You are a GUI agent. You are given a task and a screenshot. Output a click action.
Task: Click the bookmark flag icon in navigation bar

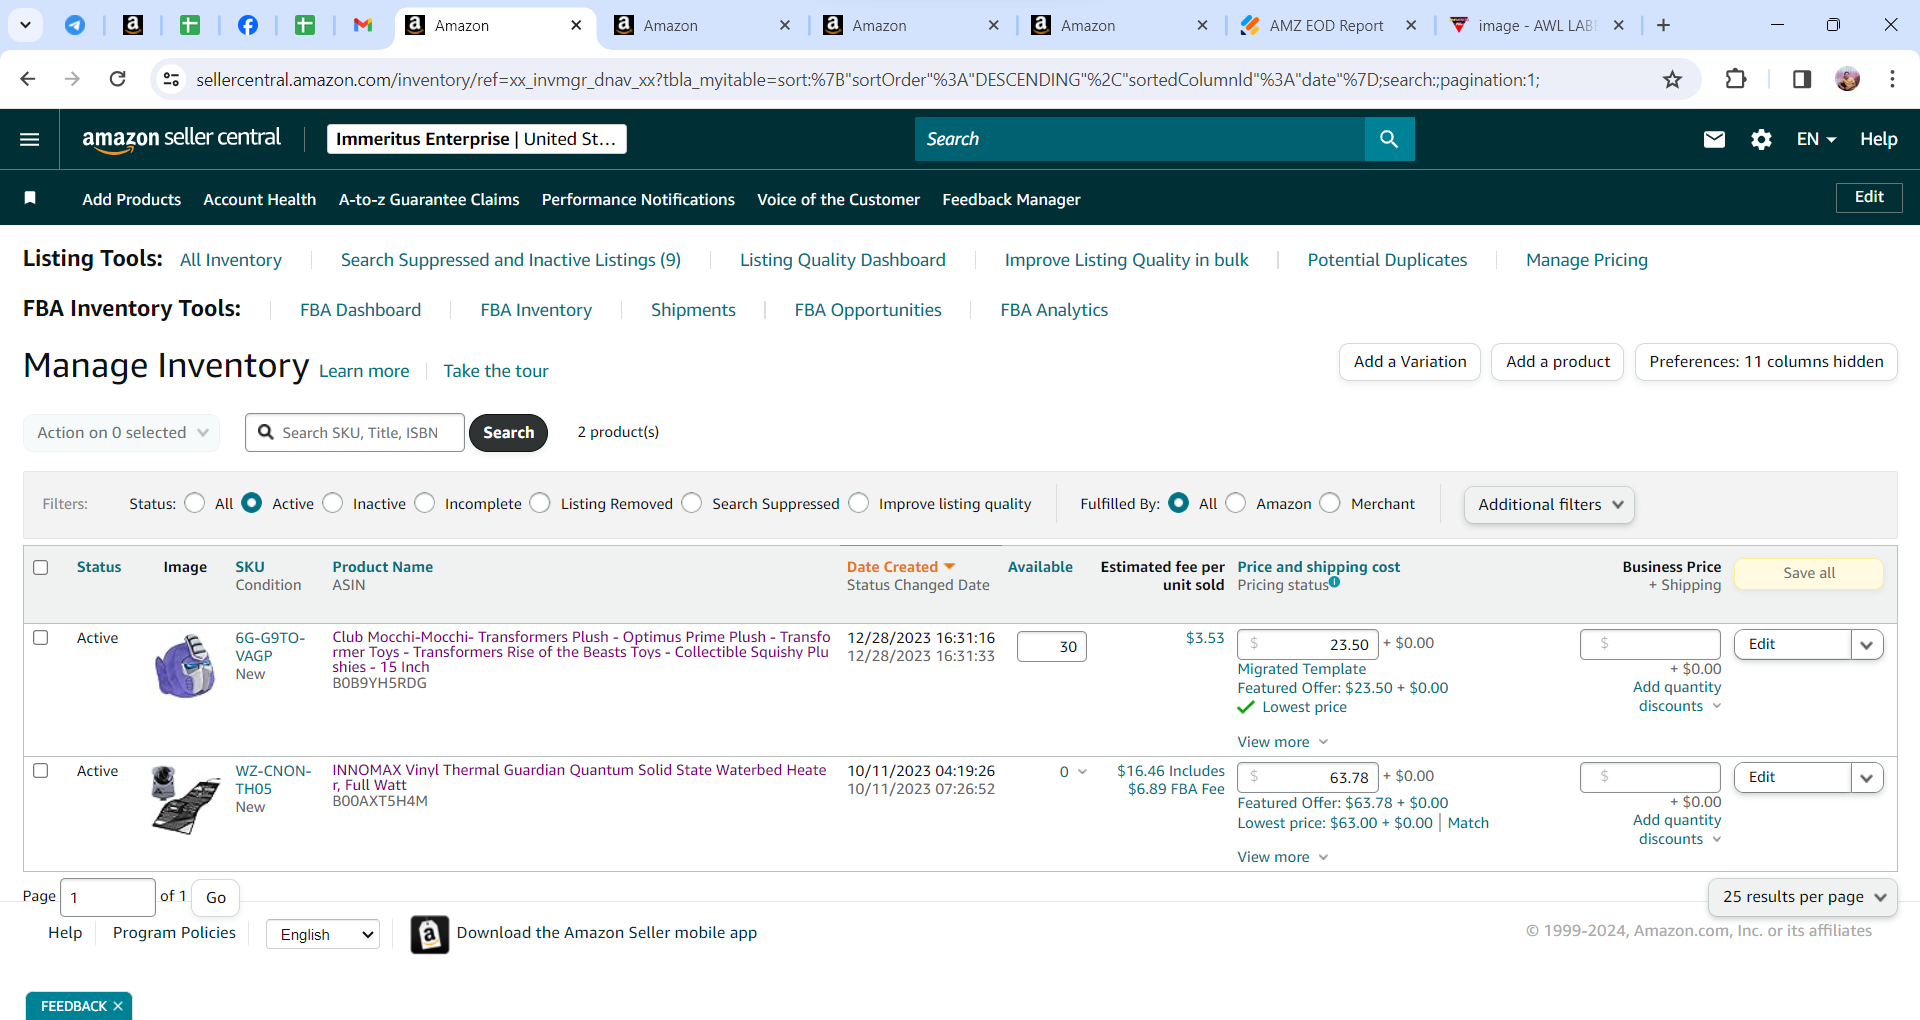[x=30, y=198]
